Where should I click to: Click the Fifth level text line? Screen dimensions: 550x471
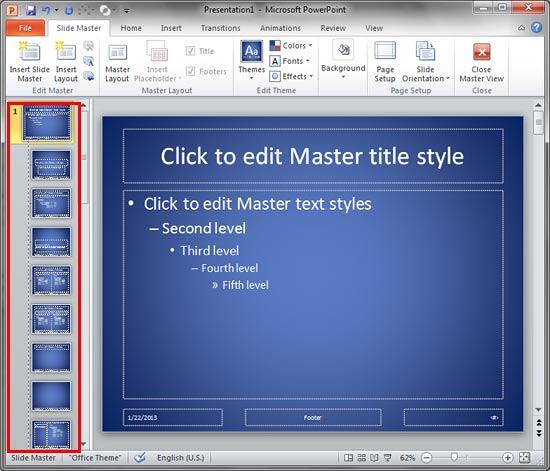tap(245, 285)
